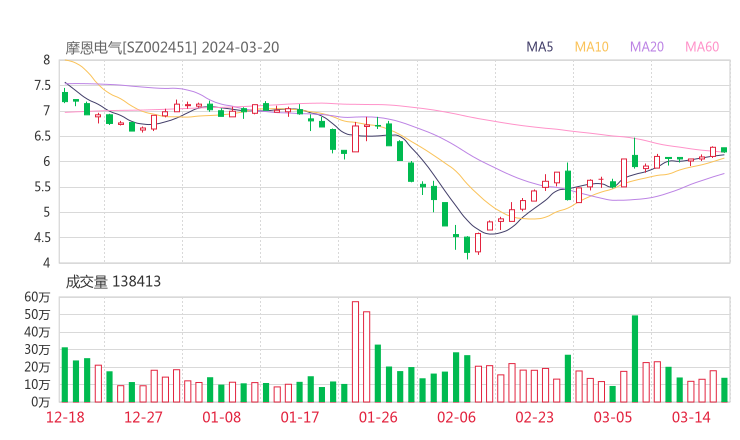Viewport: 740px width, 440px height.
Task: Click the 03-14 date axis label
Action: point(691,417)
